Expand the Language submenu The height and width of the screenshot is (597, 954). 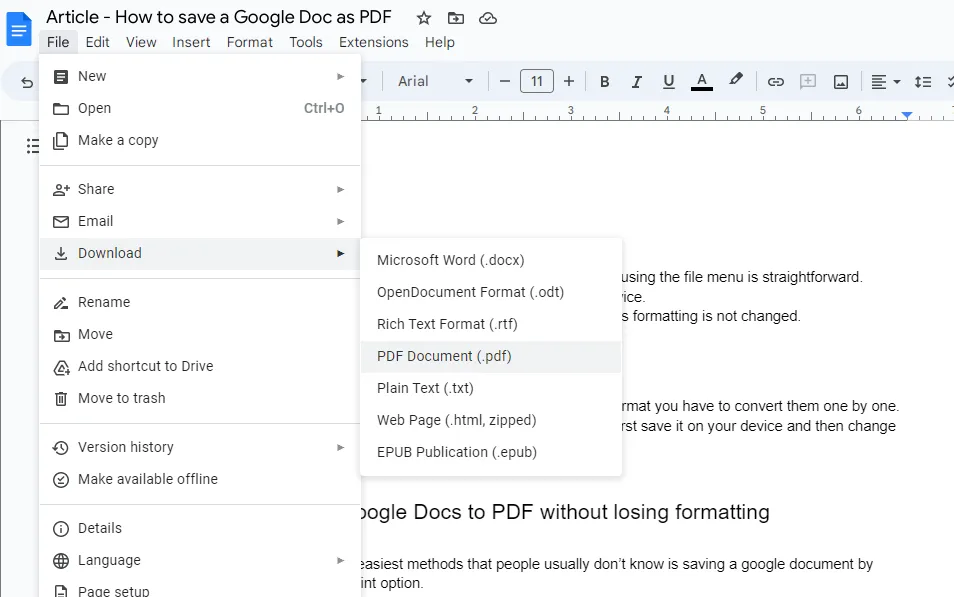pyautogui.click(x=200, y=560)
